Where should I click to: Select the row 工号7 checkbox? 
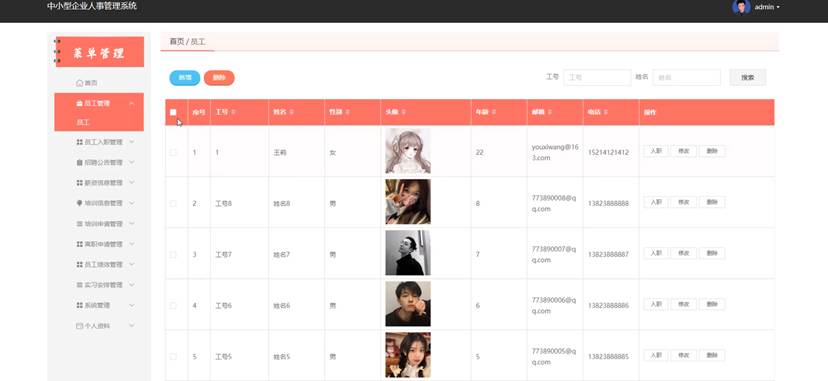[x=173, y=254]
